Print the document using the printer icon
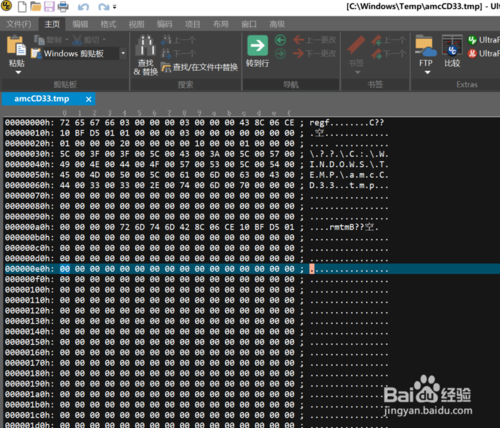The width and height of the screenshot is (500, 428). 63,6
